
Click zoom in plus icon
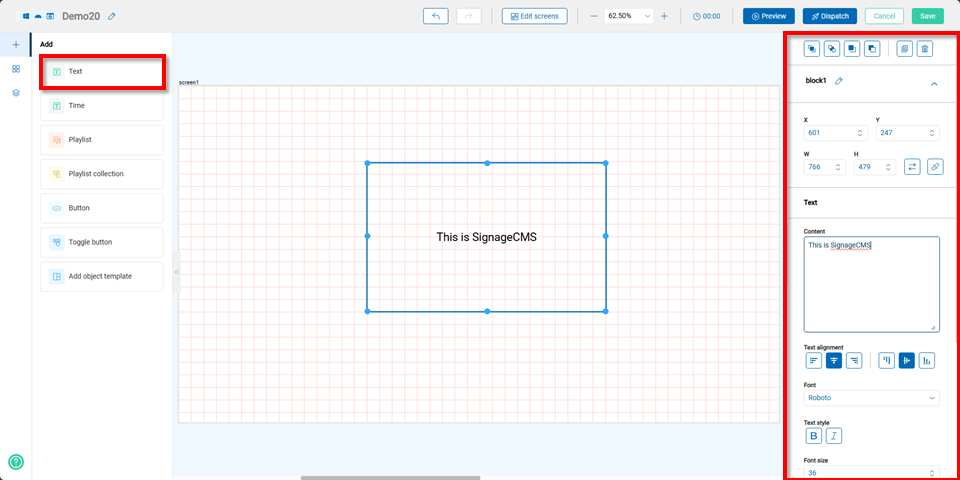pos(664,16)
